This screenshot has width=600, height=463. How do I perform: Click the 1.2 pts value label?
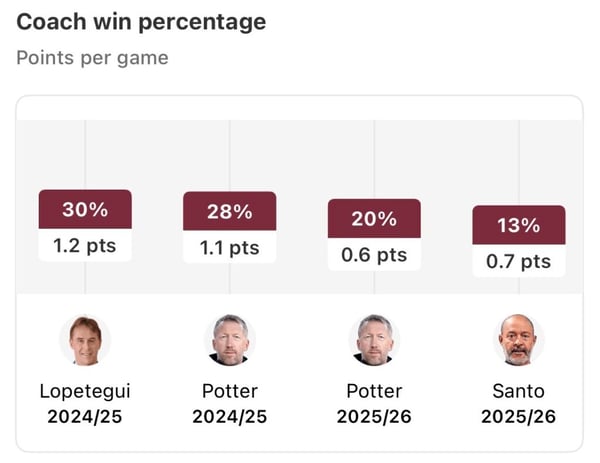[85, 245]
